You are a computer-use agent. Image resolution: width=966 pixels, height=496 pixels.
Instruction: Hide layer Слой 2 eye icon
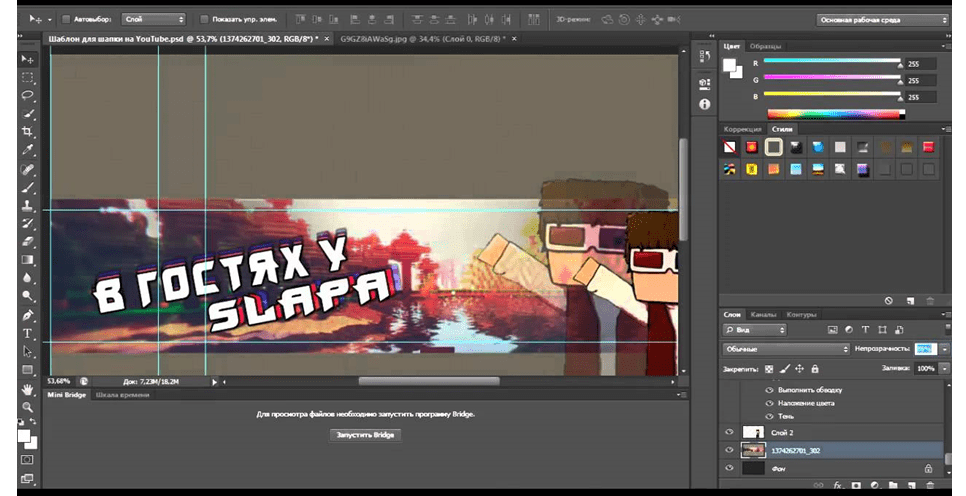[729, 432]
